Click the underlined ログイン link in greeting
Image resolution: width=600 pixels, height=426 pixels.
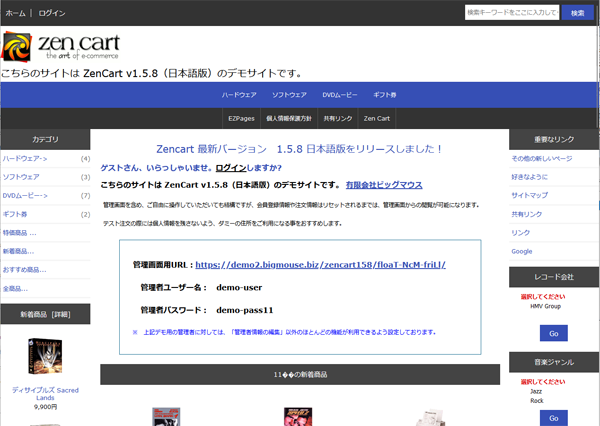click(231, 168)
